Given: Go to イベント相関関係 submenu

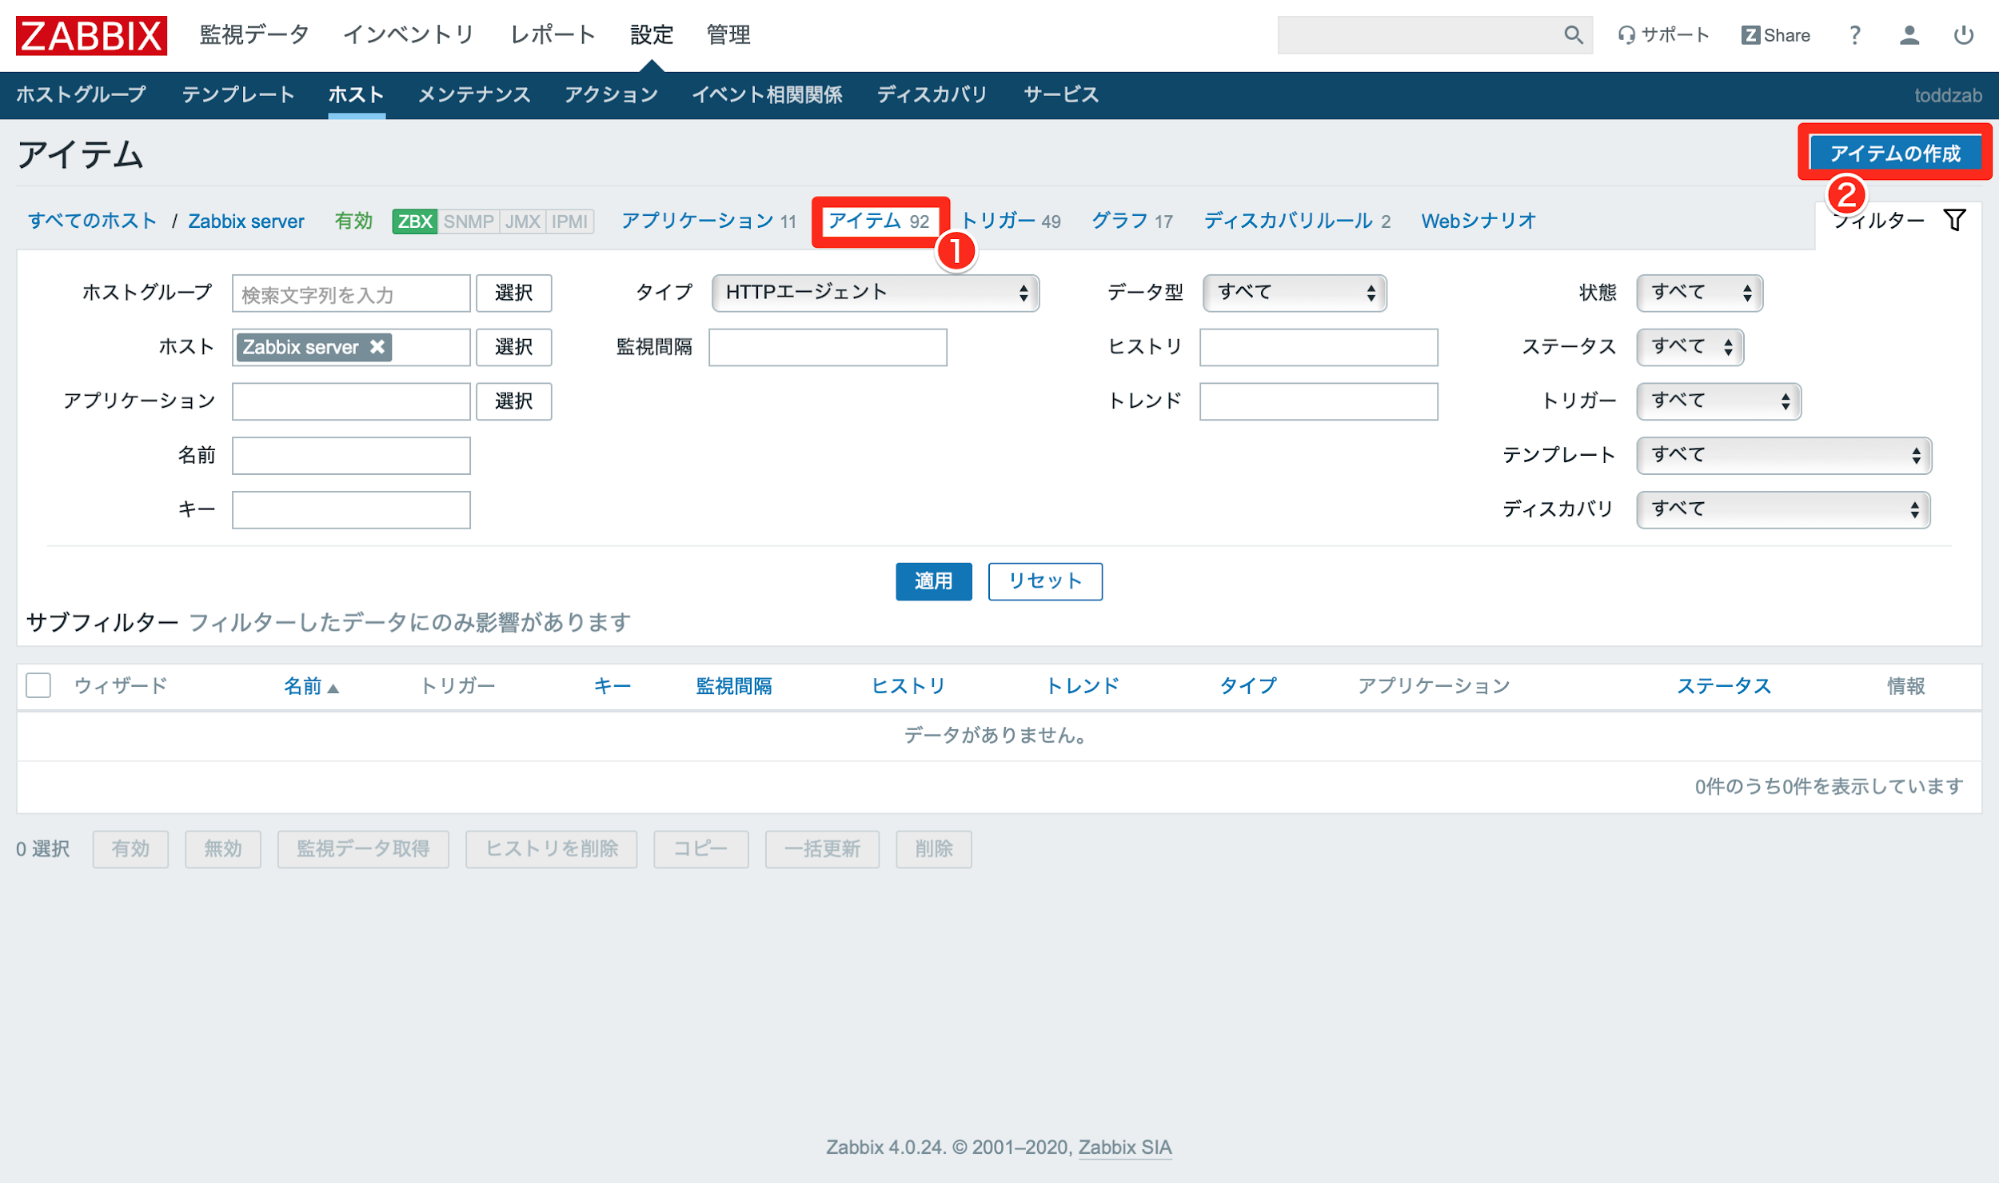Looking at the screenshot, I should [767, 95].
